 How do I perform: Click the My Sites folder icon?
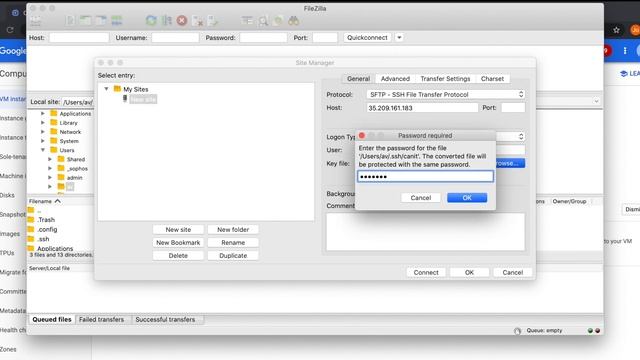point(118,89)
